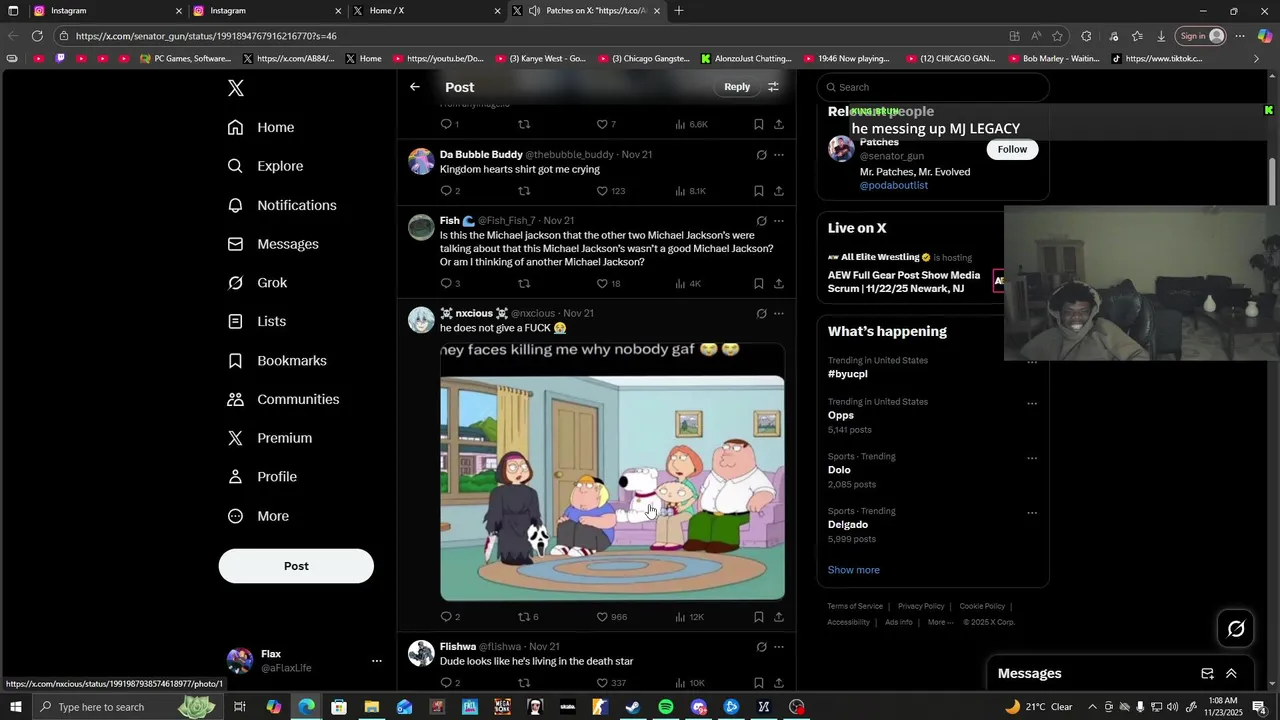Open Messages in sidebar
Image resolution: width=1280 pixels, height=720 pixels.
coord(273,244)
